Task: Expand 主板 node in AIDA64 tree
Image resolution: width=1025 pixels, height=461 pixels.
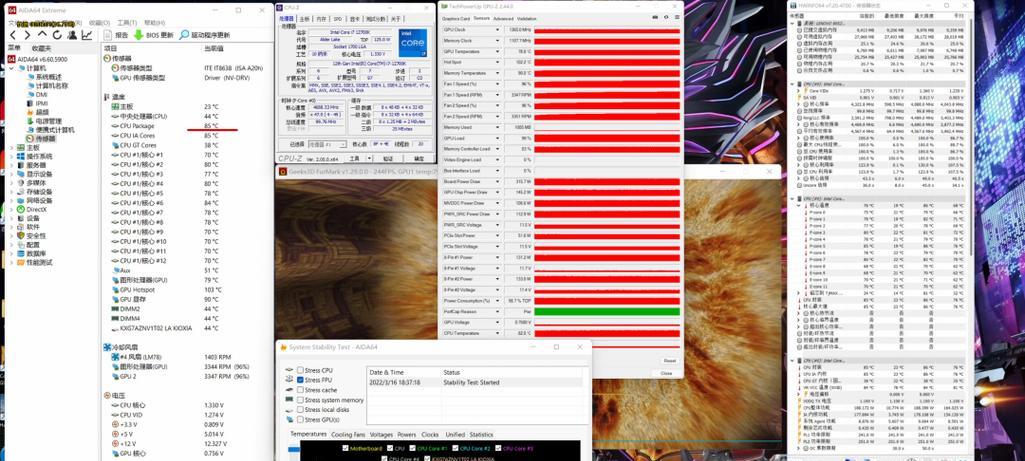Action: coord(11,148)
